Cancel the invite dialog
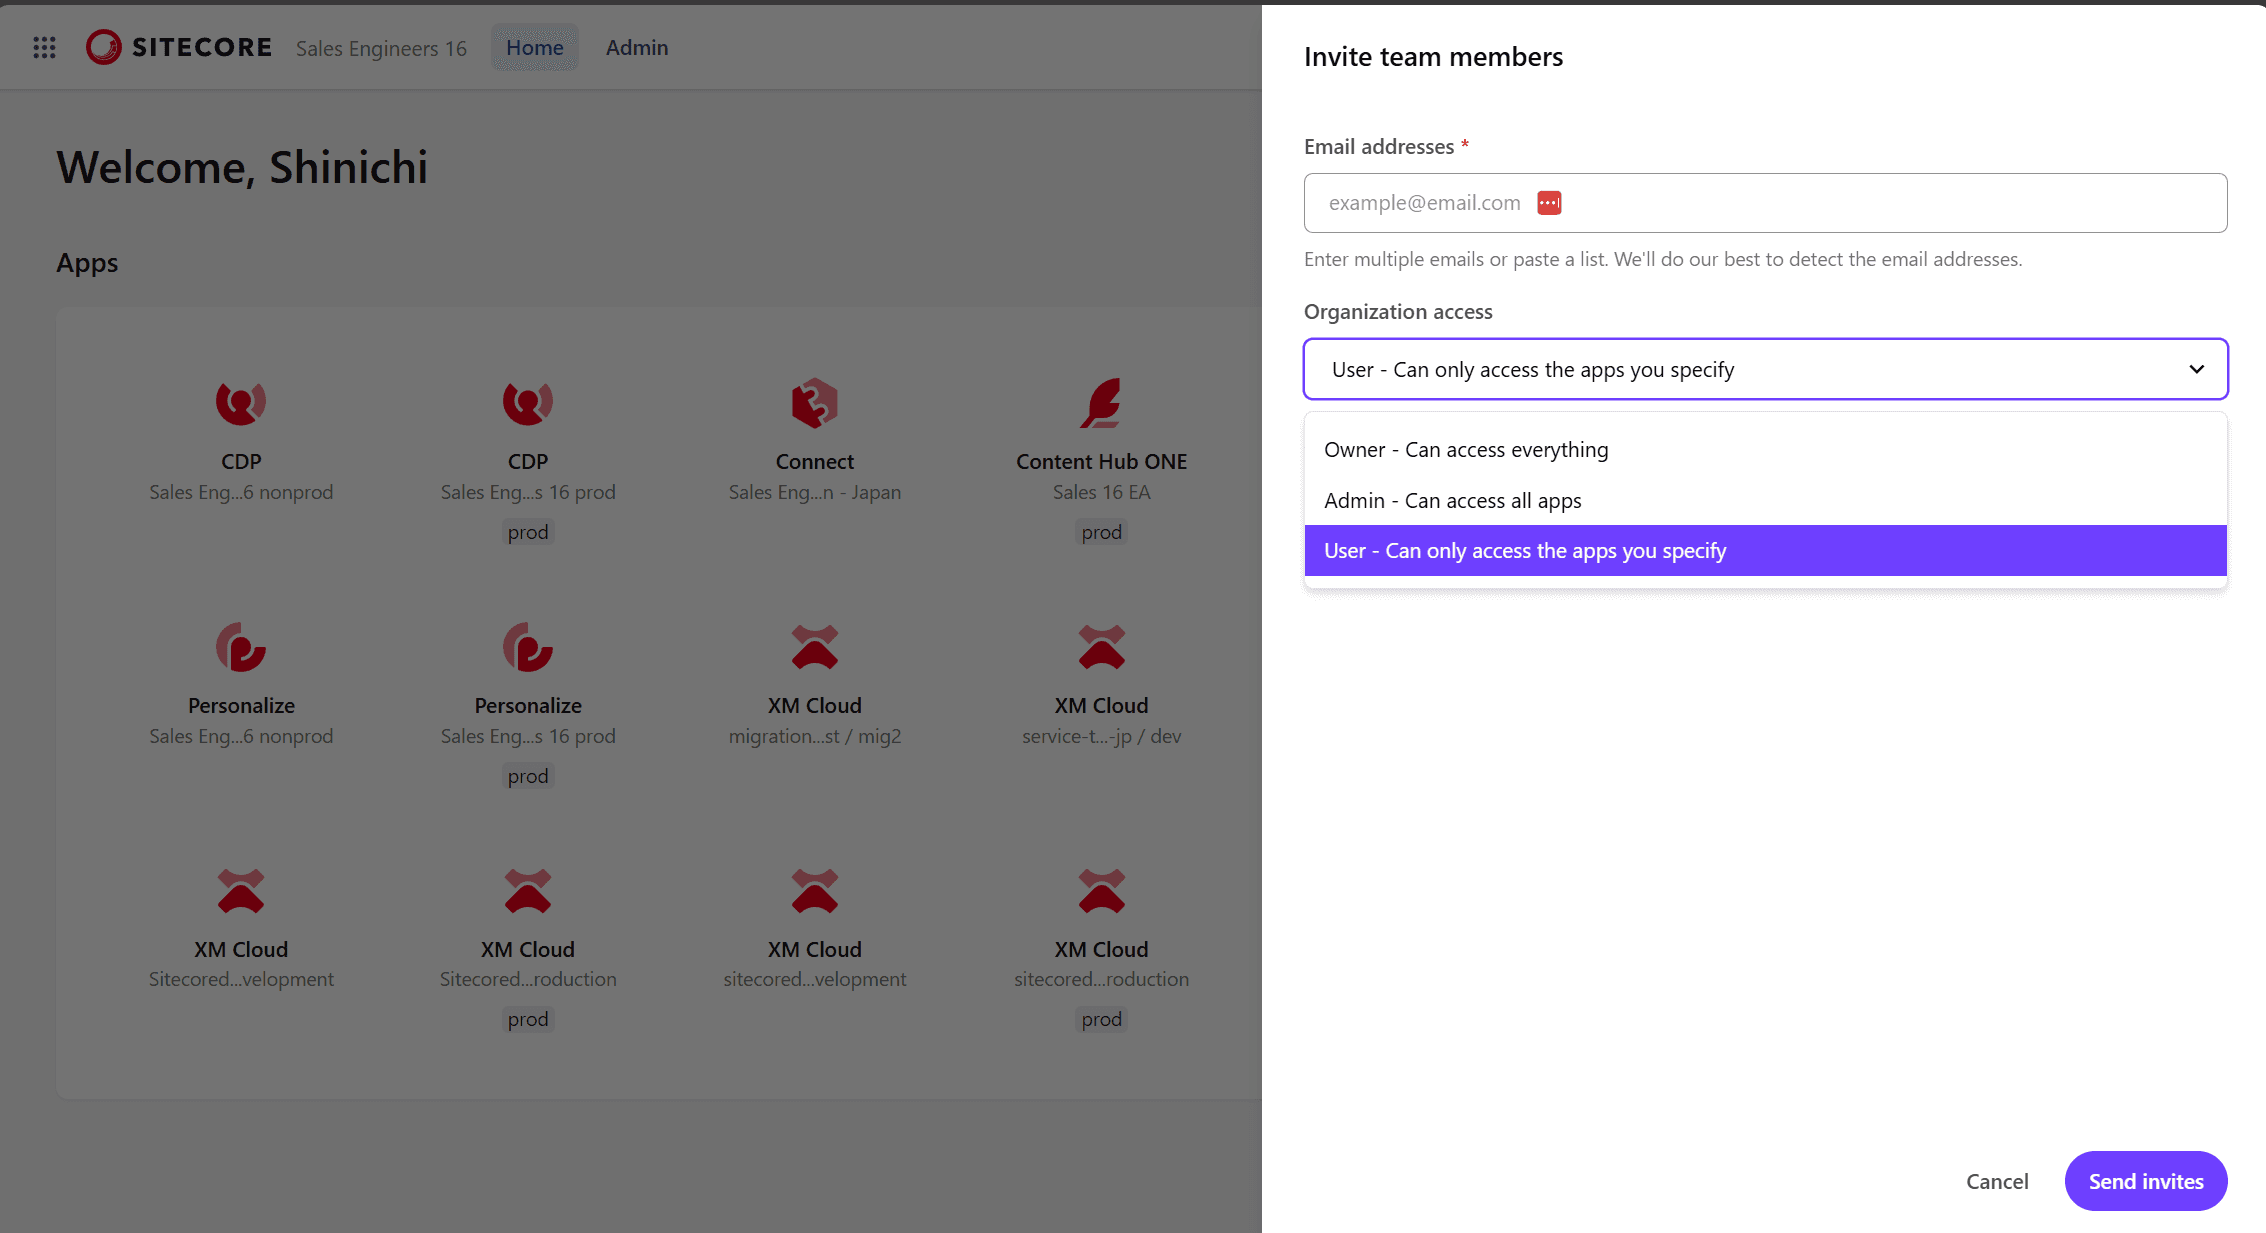Image resolution: width=2266 pixels, height=1233 pixels. [x=1996, y=1181]
